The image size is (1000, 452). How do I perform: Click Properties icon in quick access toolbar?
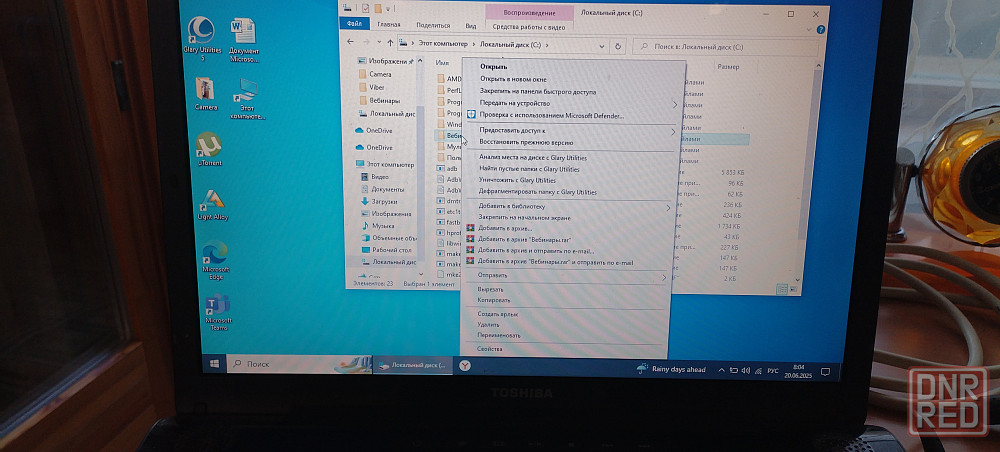[363, 8]
